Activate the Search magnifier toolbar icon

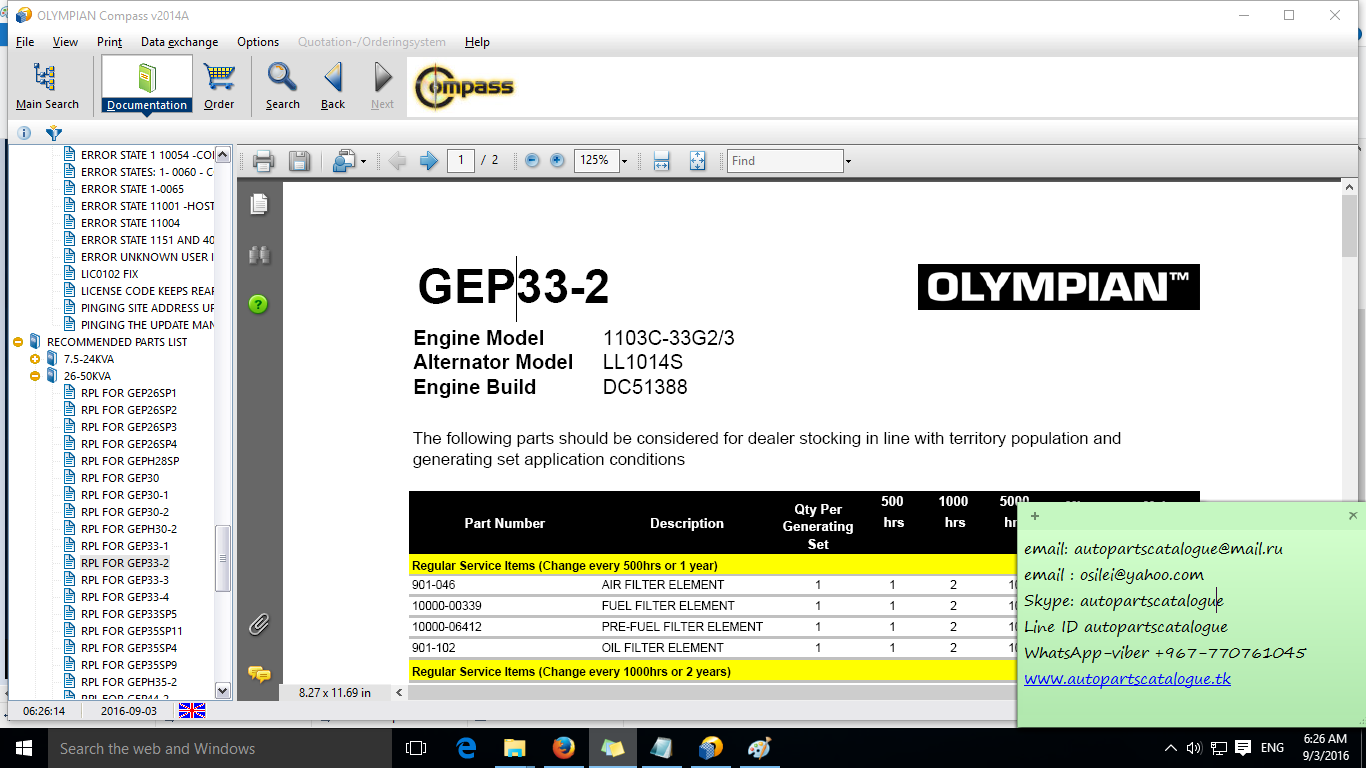(x=281, y=84)
